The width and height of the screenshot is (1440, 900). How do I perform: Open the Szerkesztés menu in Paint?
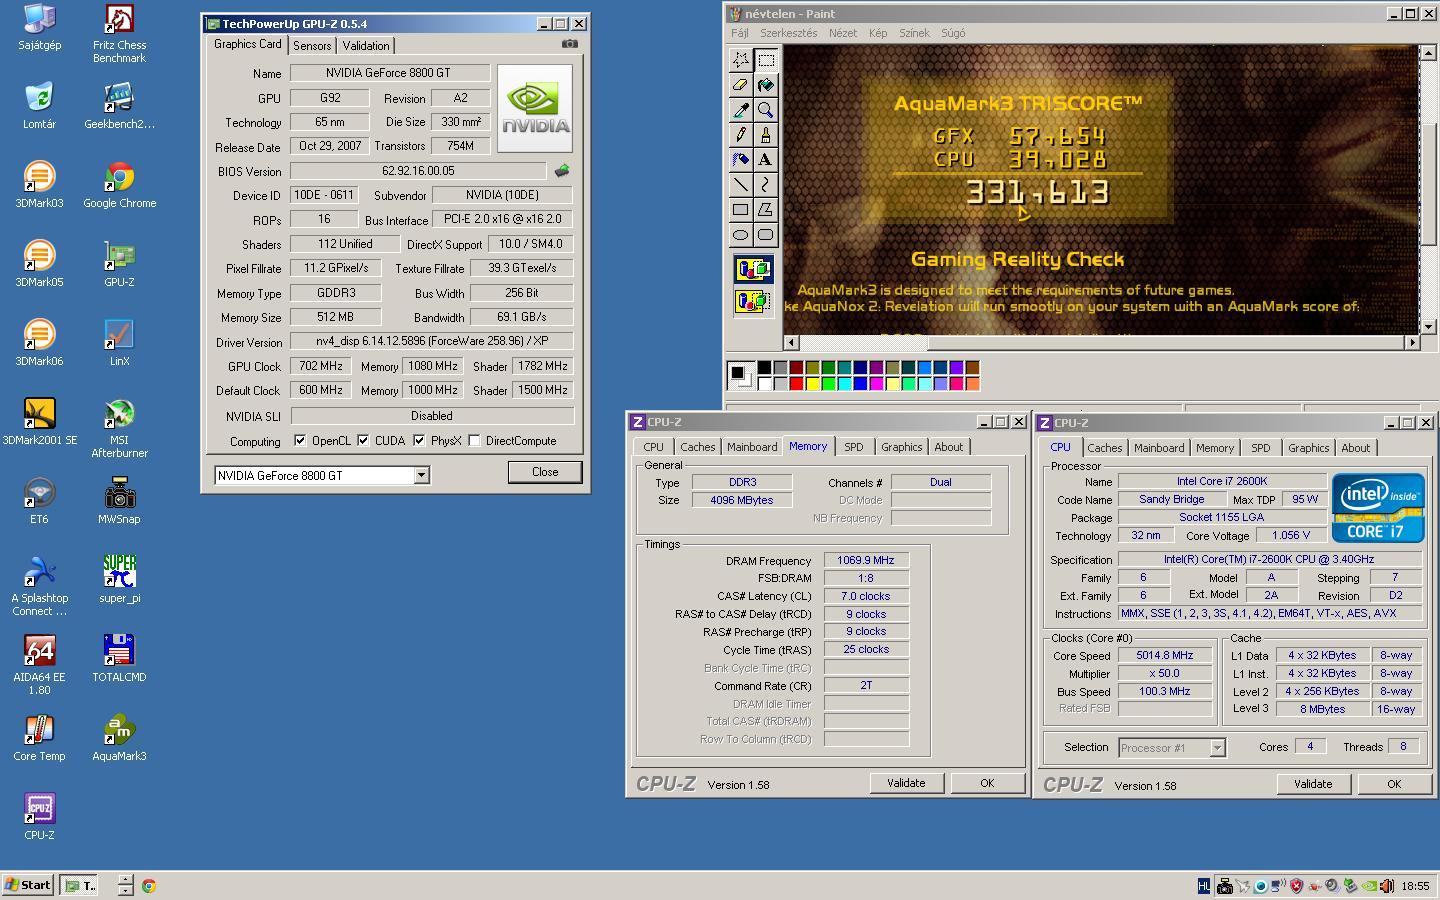788,33
